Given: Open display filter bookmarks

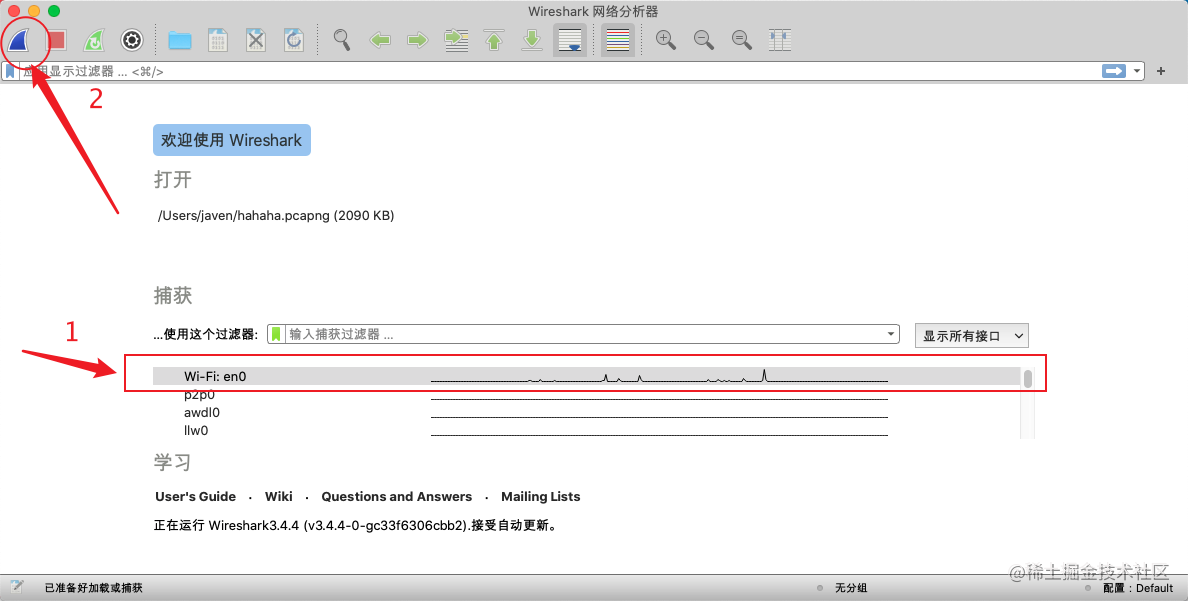Looking at the screenshot, I should tap(10, 71).
